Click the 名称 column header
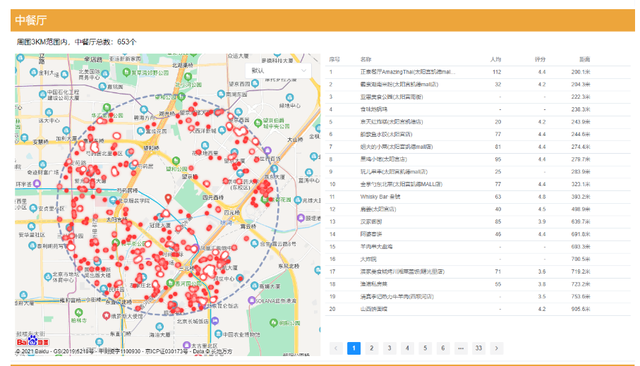Screen dimensions: 640x366 click(366, 60)
